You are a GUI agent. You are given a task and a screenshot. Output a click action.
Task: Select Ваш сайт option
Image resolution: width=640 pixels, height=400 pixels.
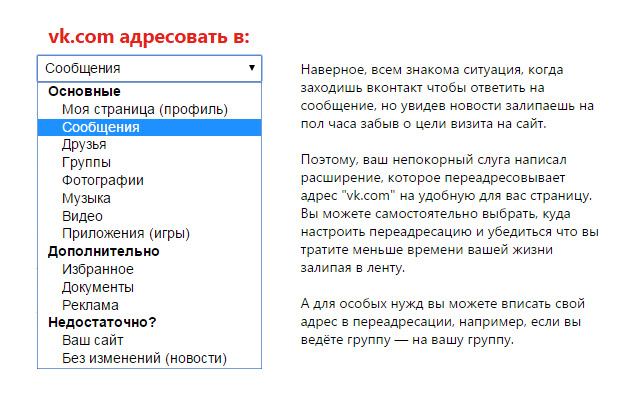click(149, 340)
